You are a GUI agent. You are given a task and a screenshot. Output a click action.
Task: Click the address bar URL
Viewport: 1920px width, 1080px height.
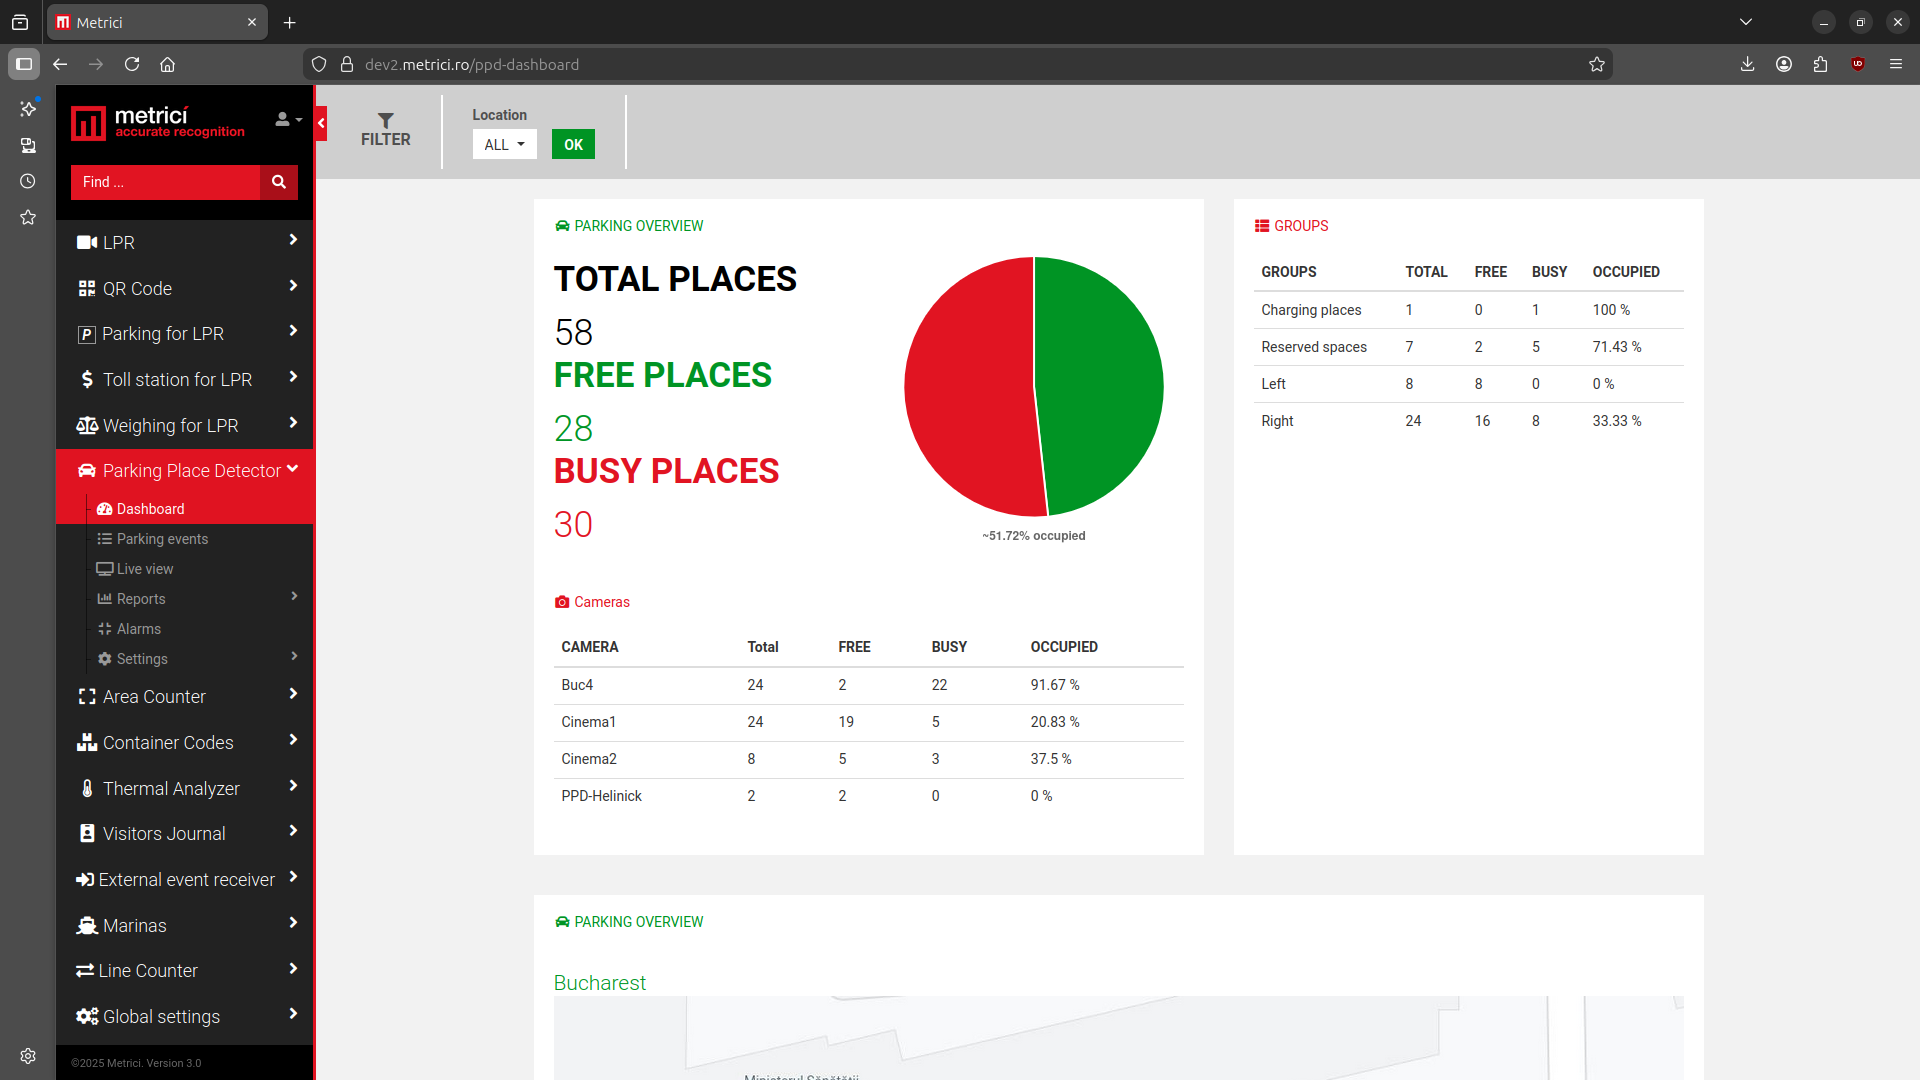472,64
